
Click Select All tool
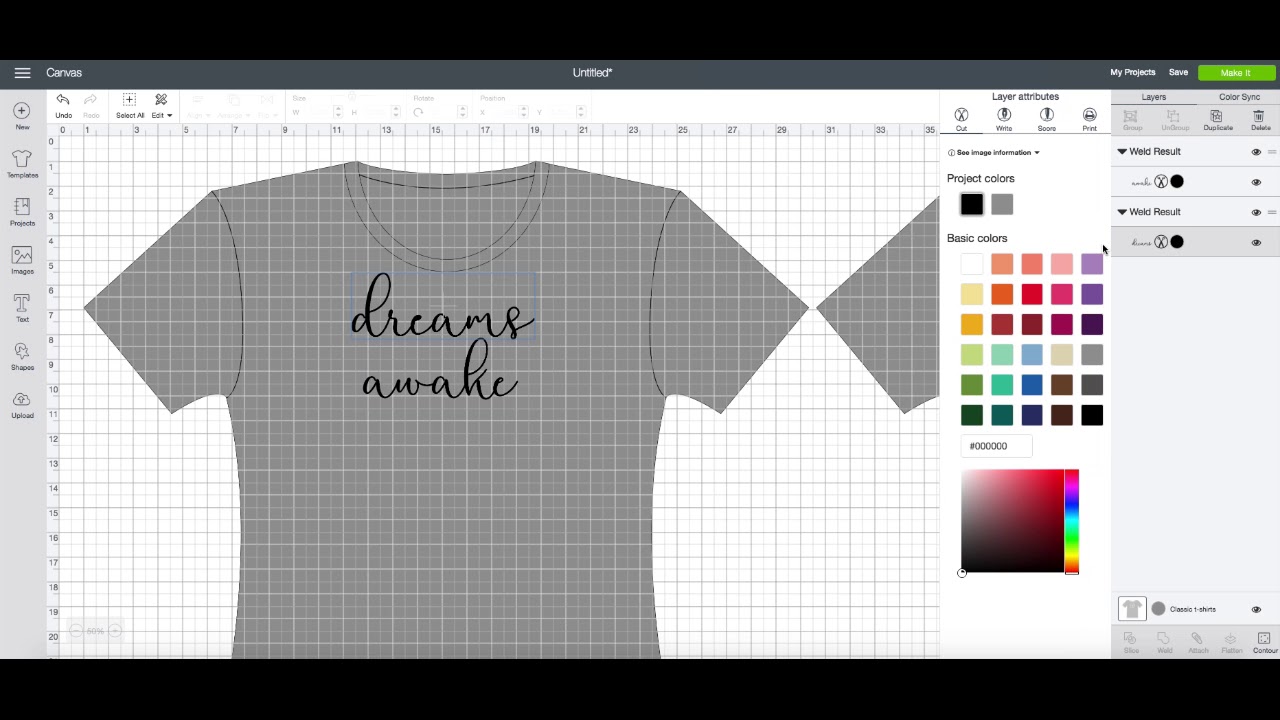(129, 105)
